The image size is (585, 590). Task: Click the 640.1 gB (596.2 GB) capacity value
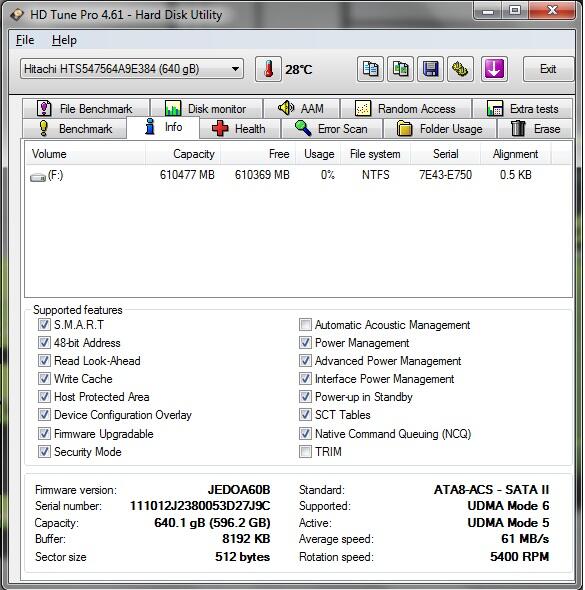[x=212, y=523]
